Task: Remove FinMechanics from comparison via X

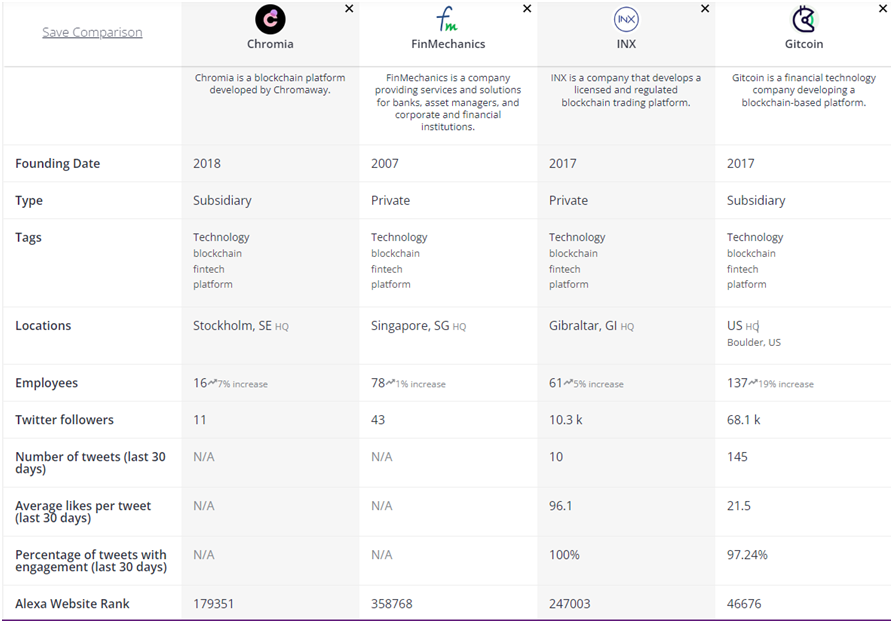Action: pyautogui.click(x=527, y=9)
